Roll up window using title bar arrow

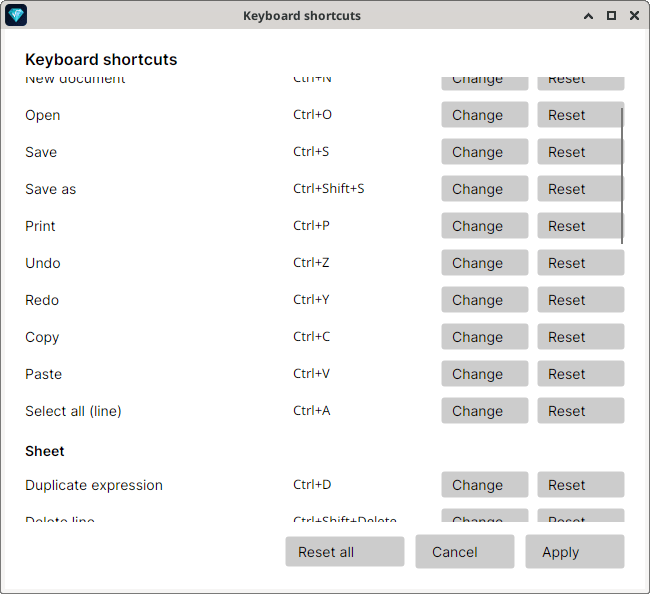588,16
